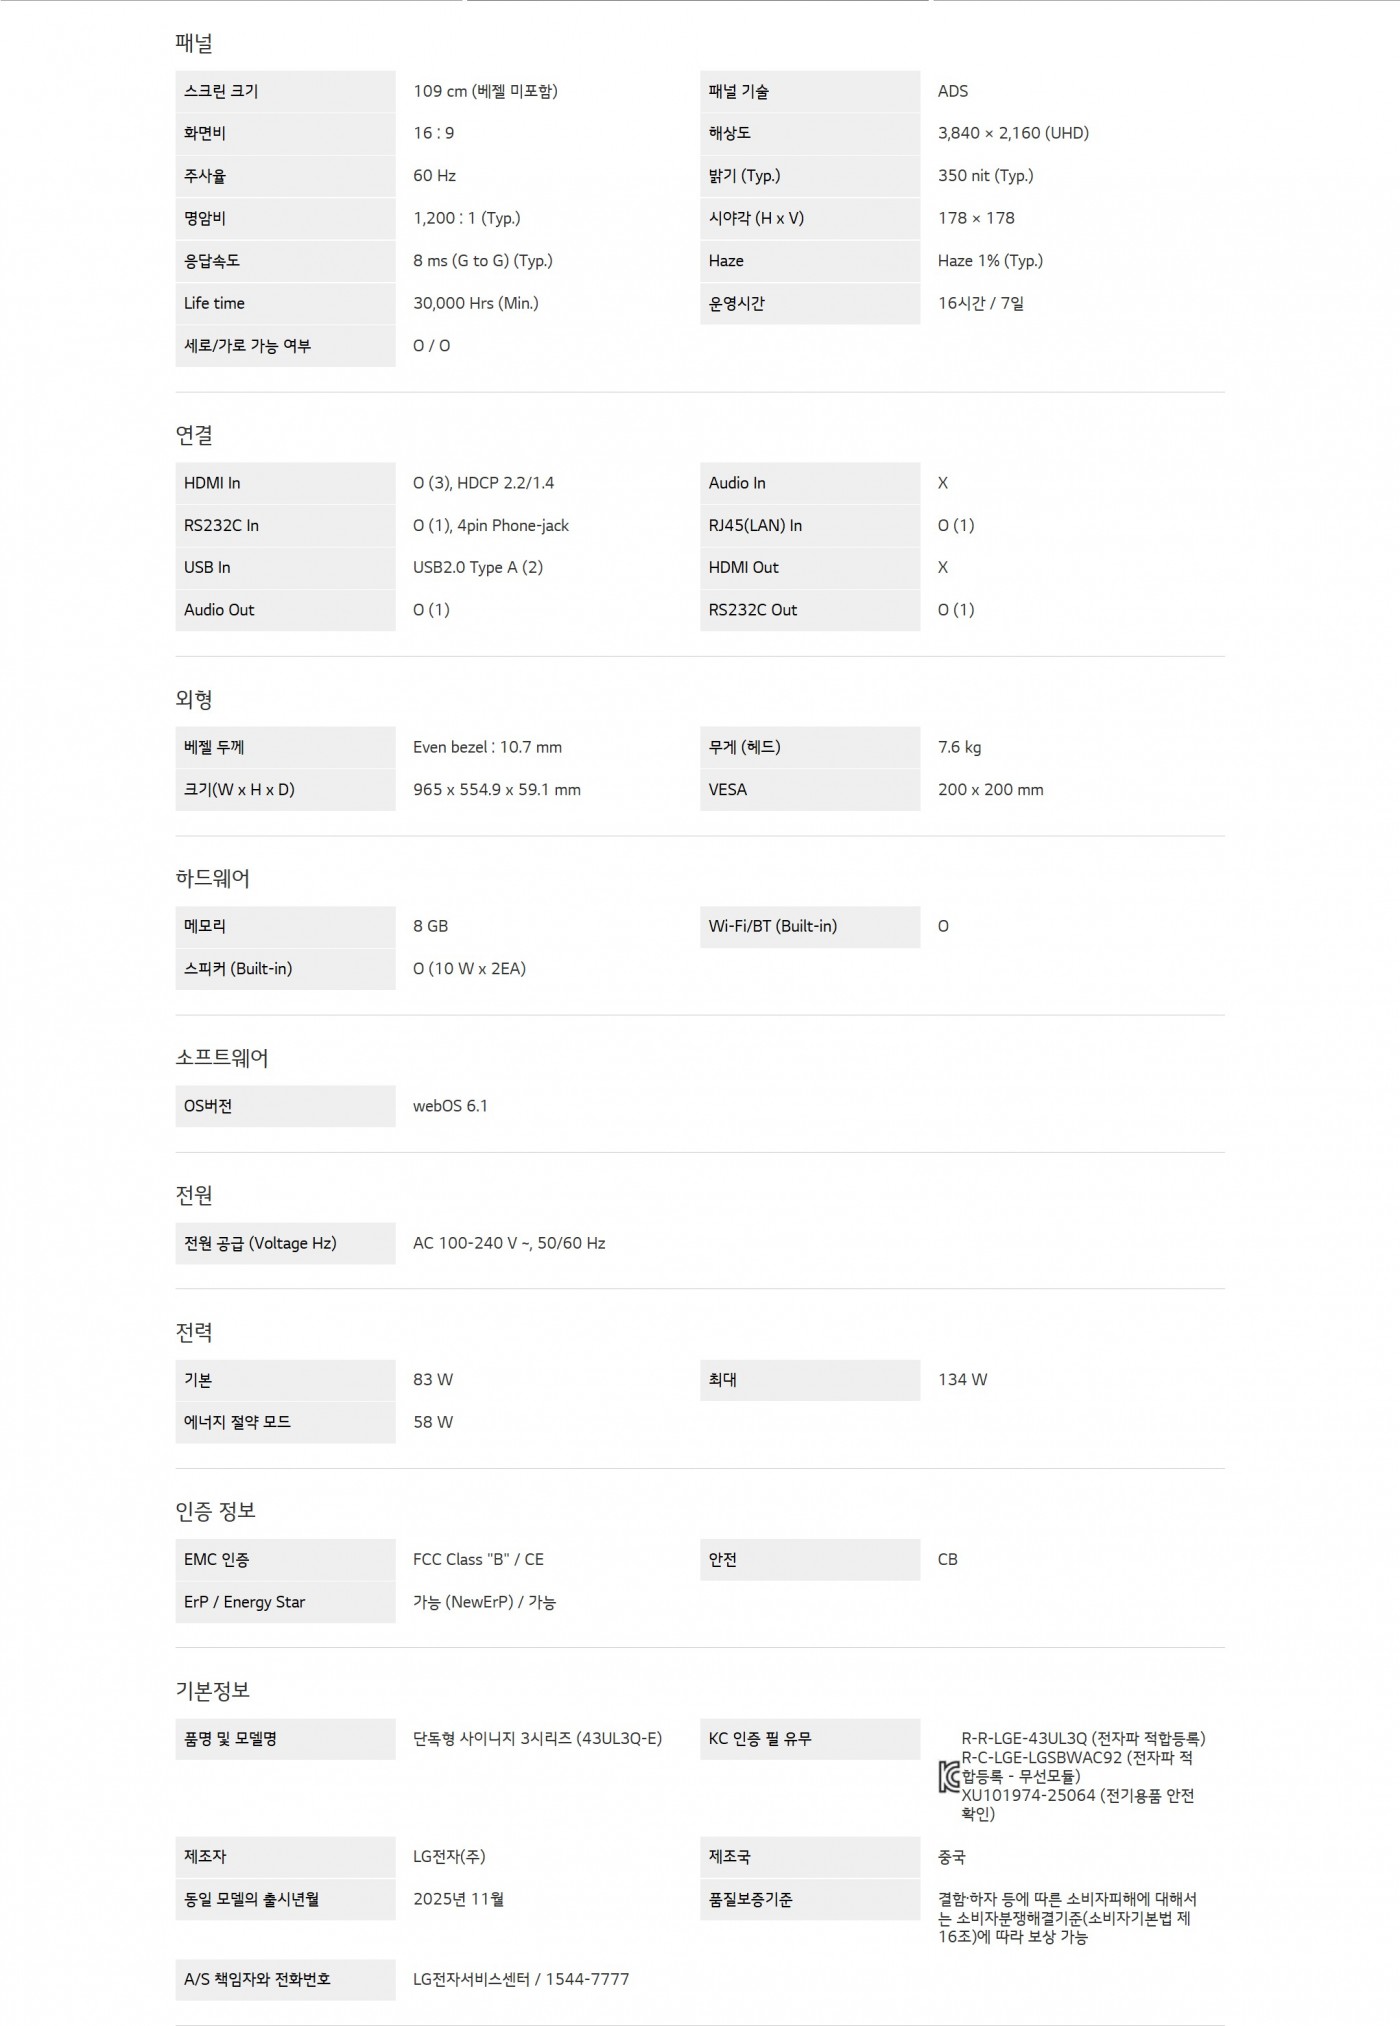
Task: Click the 하드웨어 section heading
Action: (213, 878)
